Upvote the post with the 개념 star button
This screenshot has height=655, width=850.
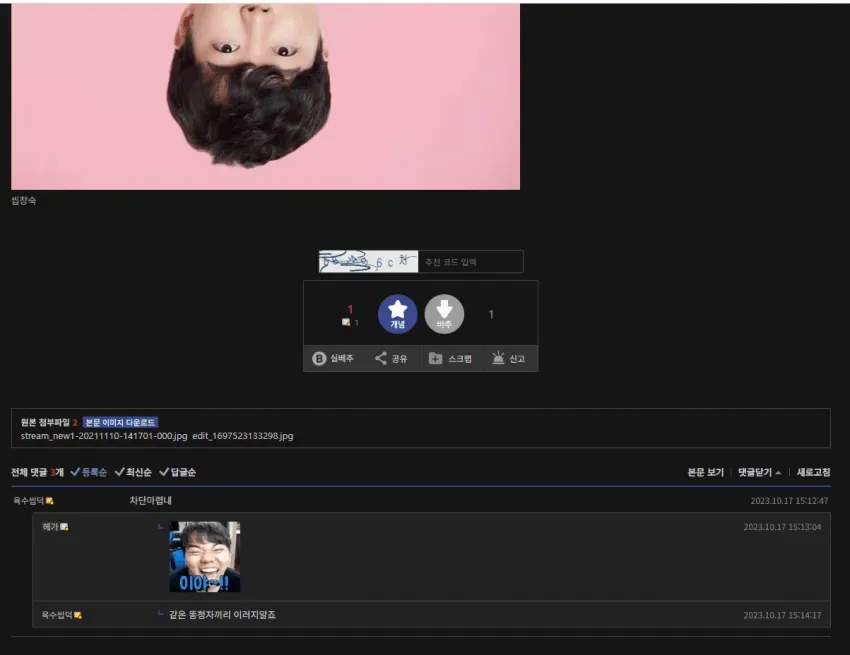(x=397, y=314)
